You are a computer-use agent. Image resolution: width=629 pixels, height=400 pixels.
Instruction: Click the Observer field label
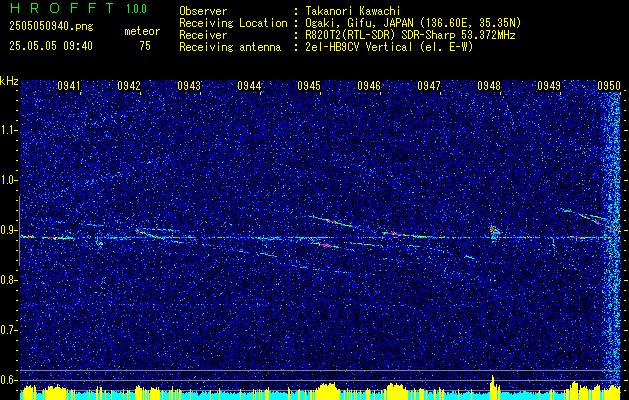[203, 11]
